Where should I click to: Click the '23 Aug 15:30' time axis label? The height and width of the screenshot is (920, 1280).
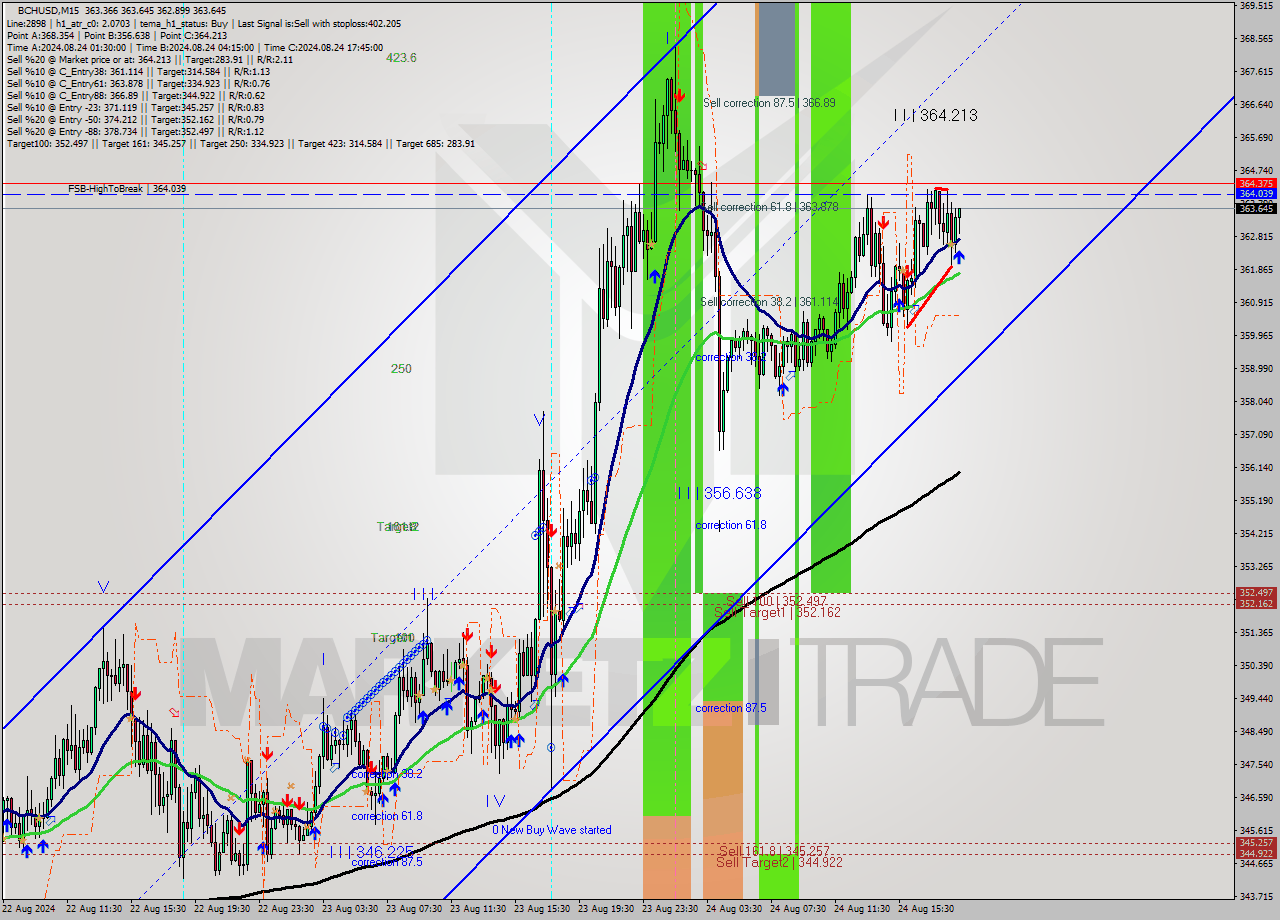[x=544, y=909]
